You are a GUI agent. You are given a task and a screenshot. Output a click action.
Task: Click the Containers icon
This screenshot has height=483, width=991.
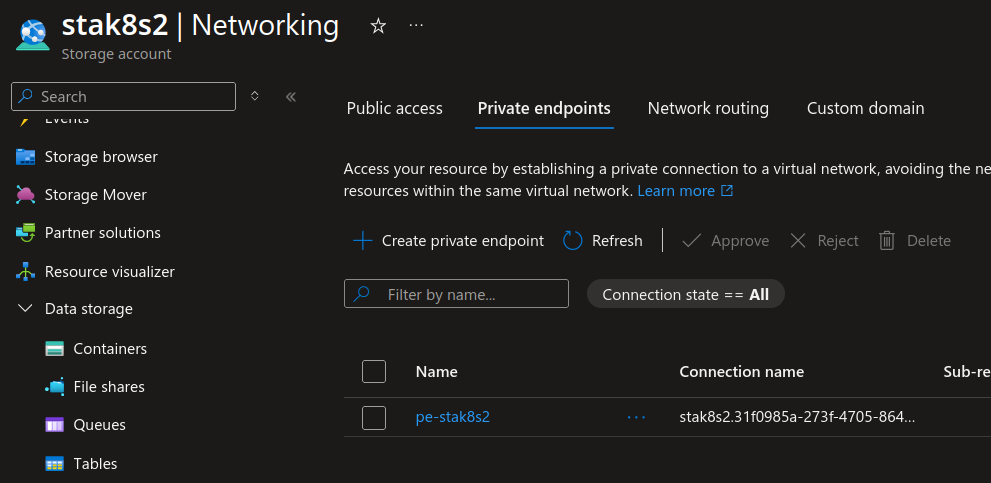coord(55,349)
